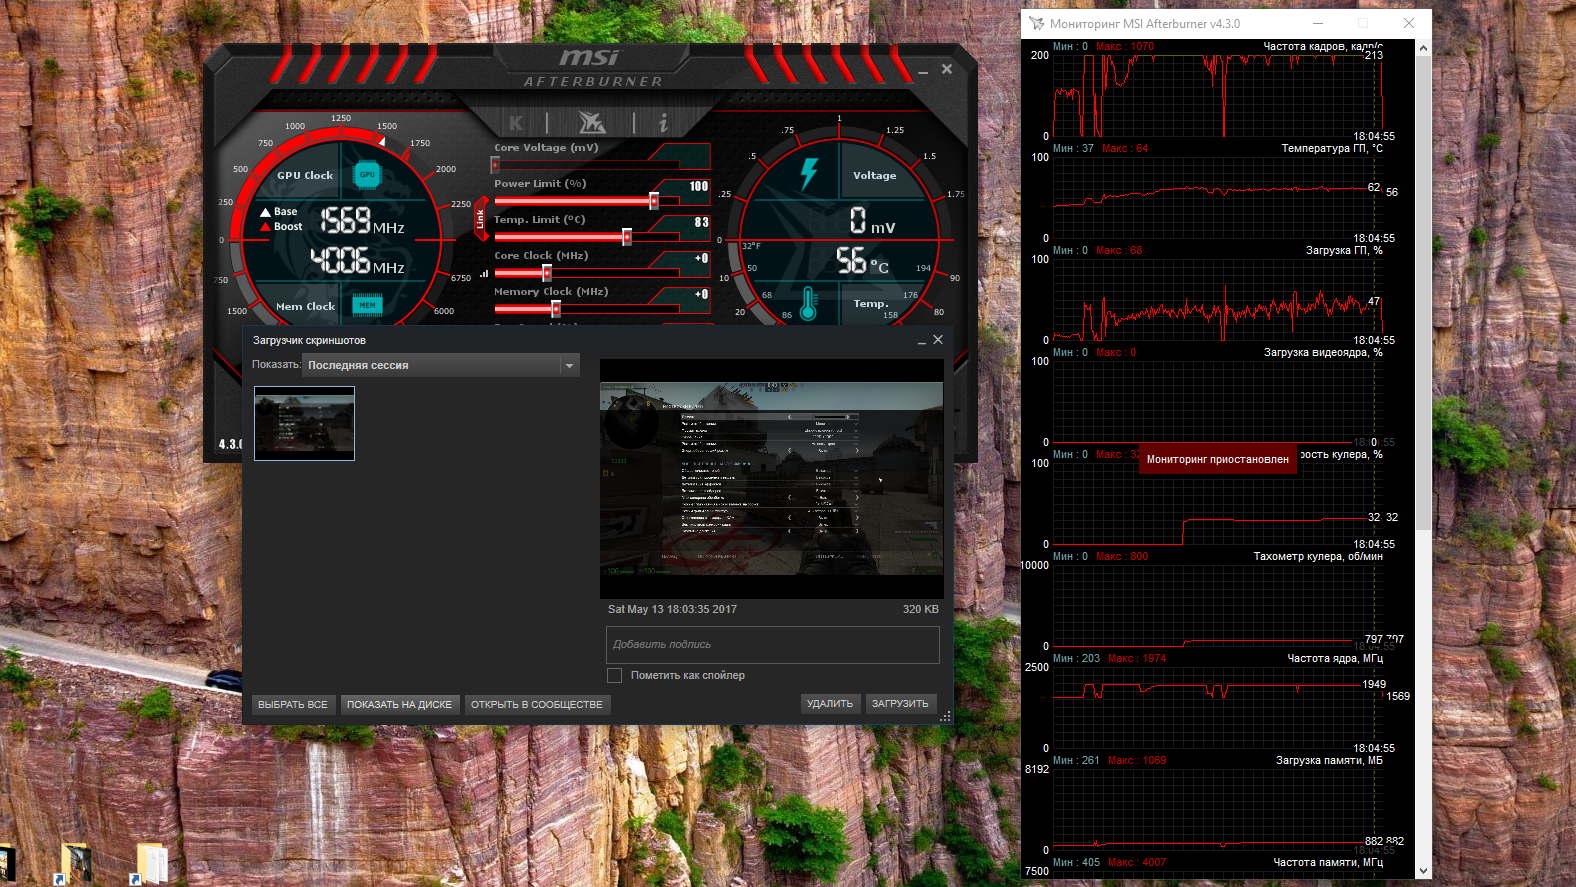This screenshot has height=887, width=1576.
Task: Click the 'Температура ГП, °C' graph label
Action: pos(1332,148)
